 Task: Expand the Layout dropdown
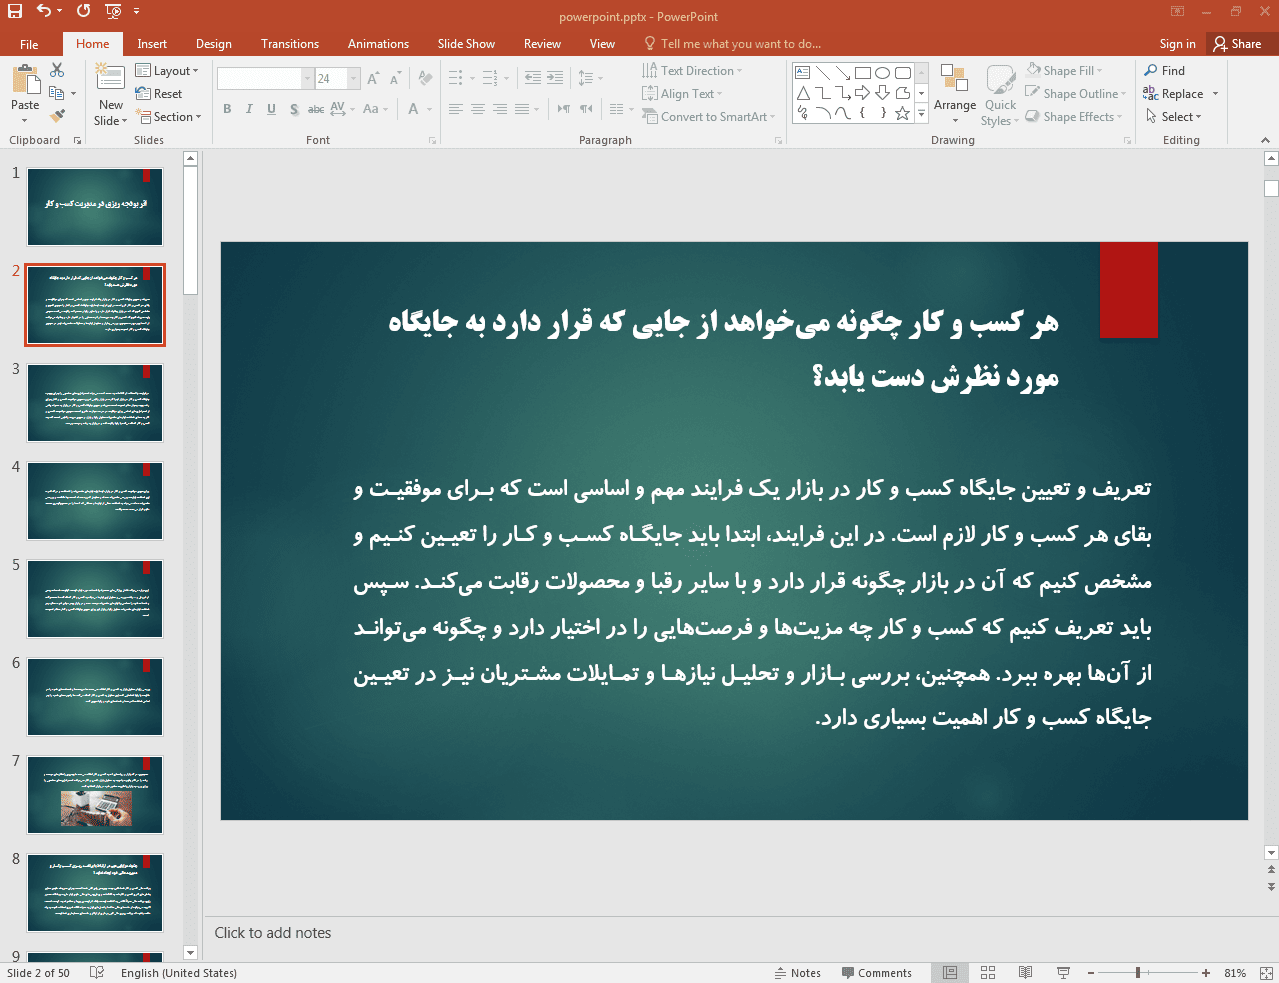167,71
